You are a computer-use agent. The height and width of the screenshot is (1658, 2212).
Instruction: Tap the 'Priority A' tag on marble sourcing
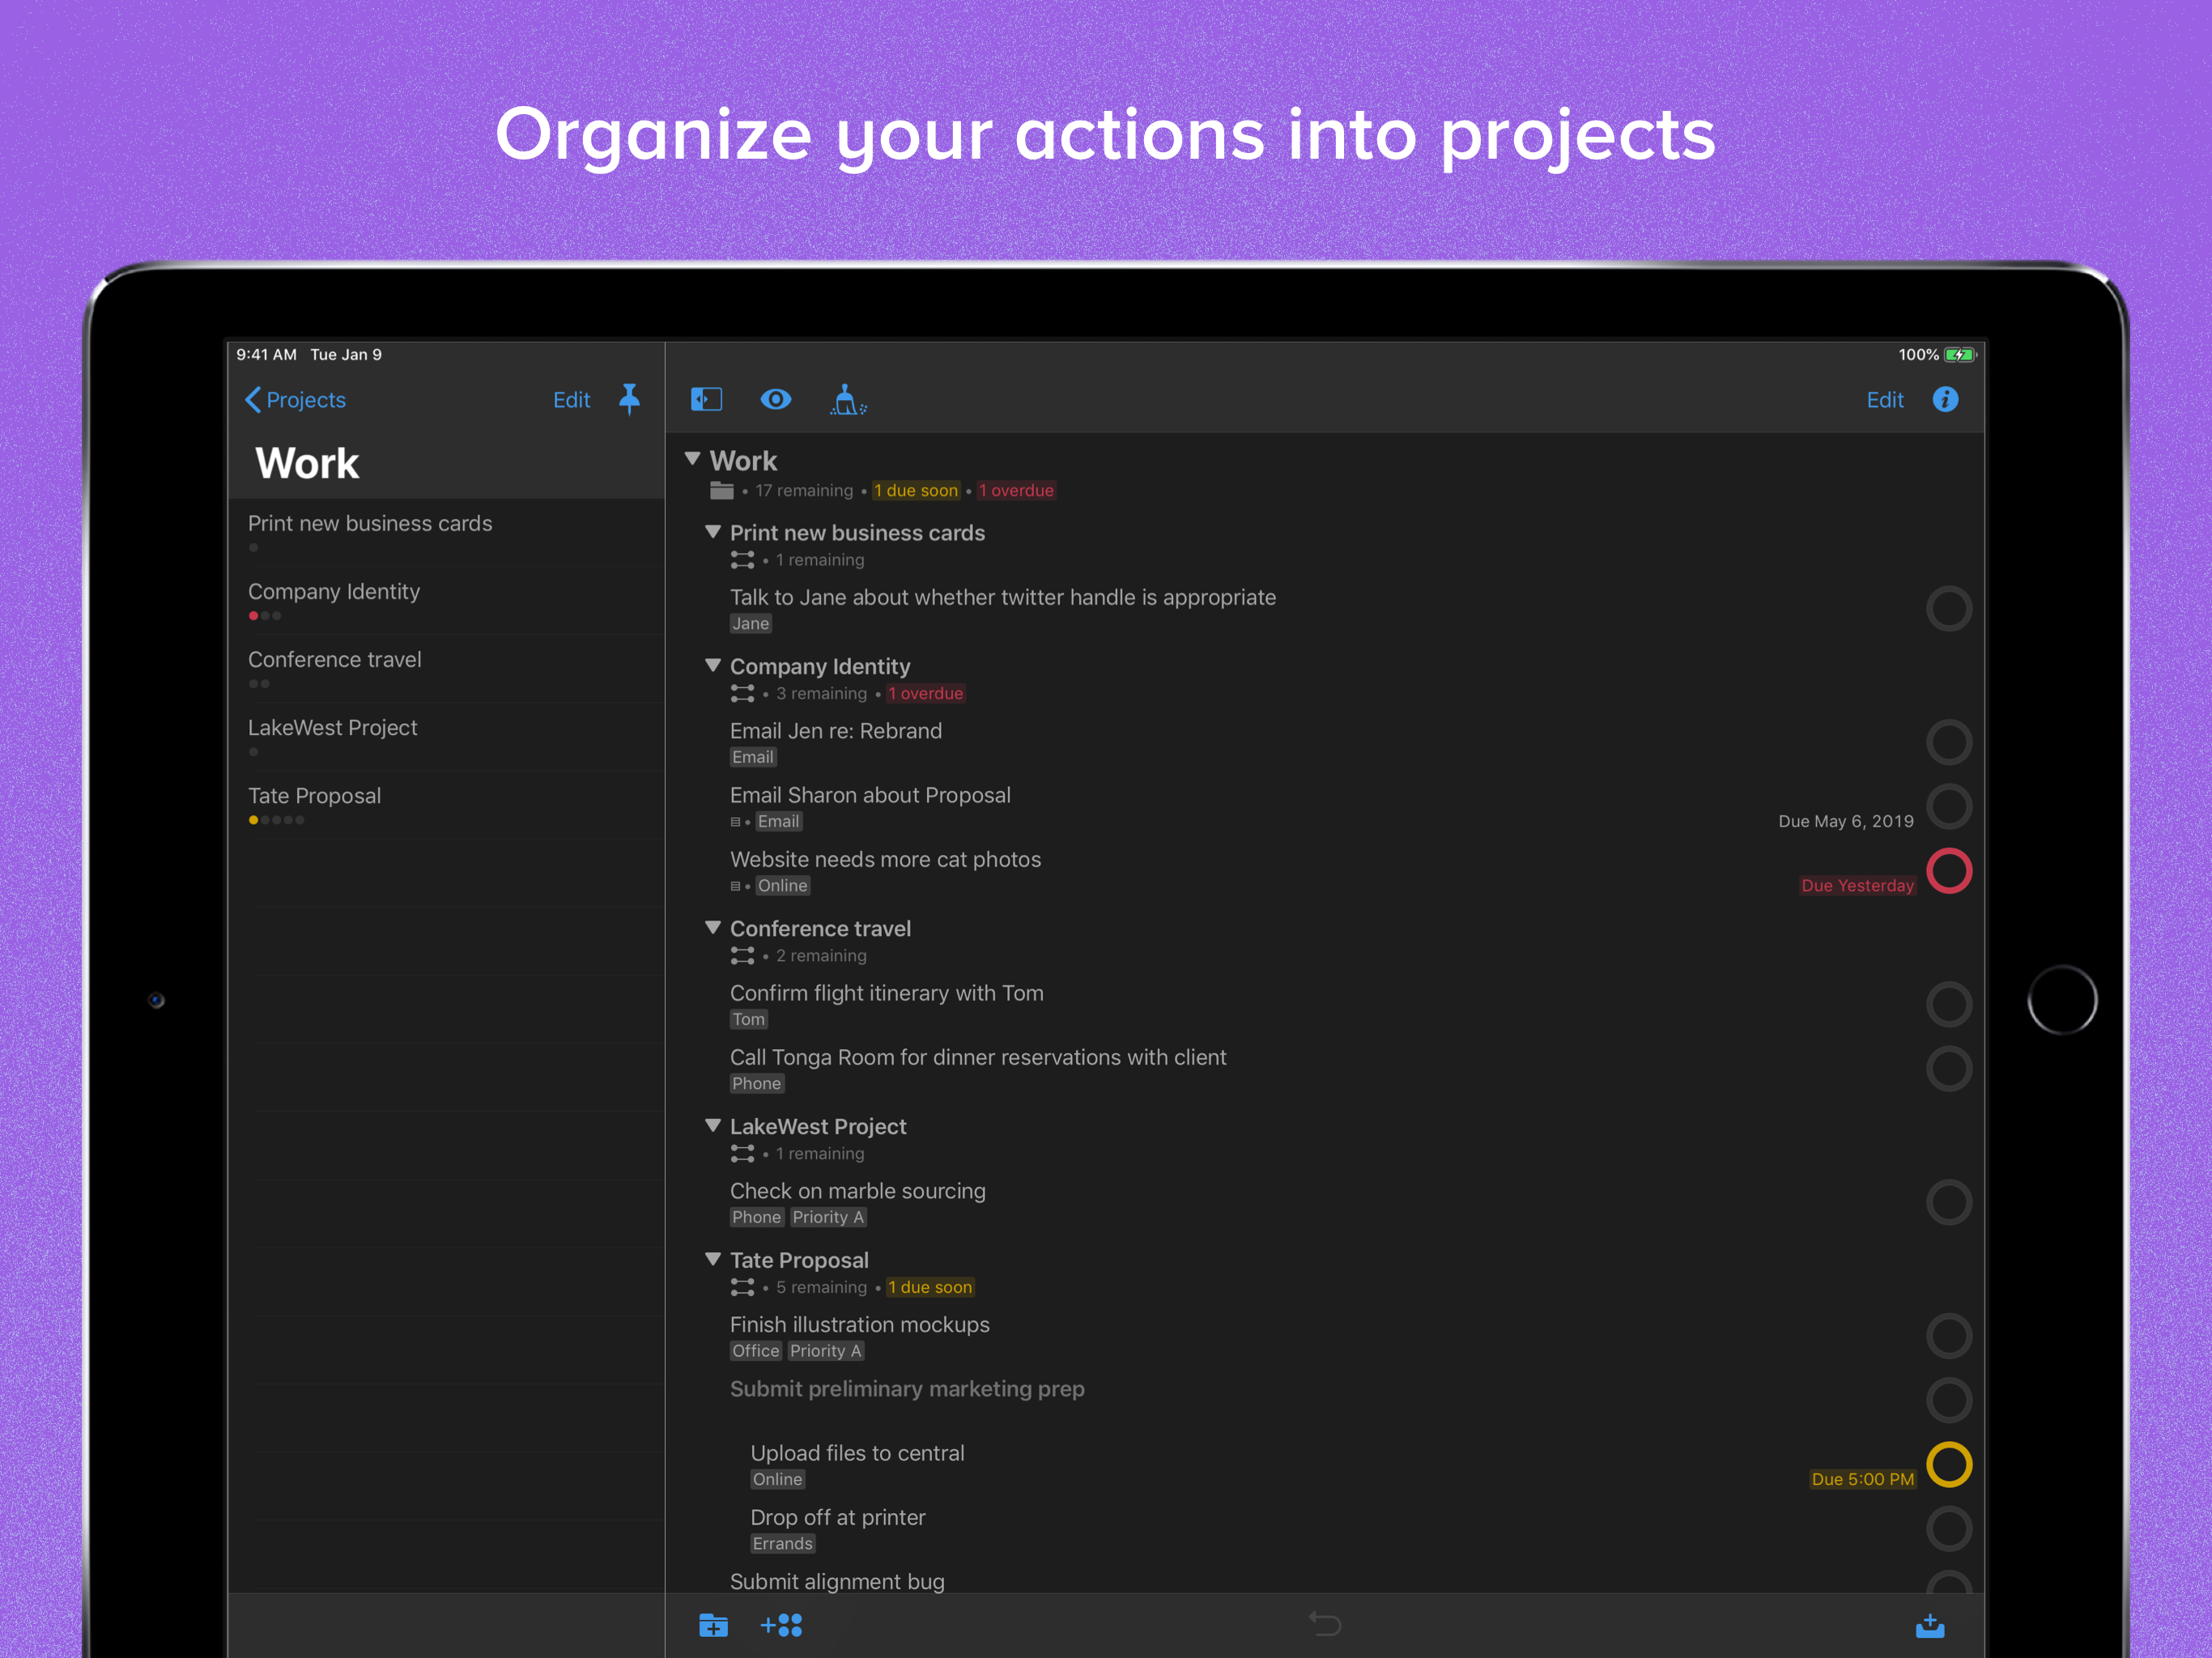(x=828, y=1217)
